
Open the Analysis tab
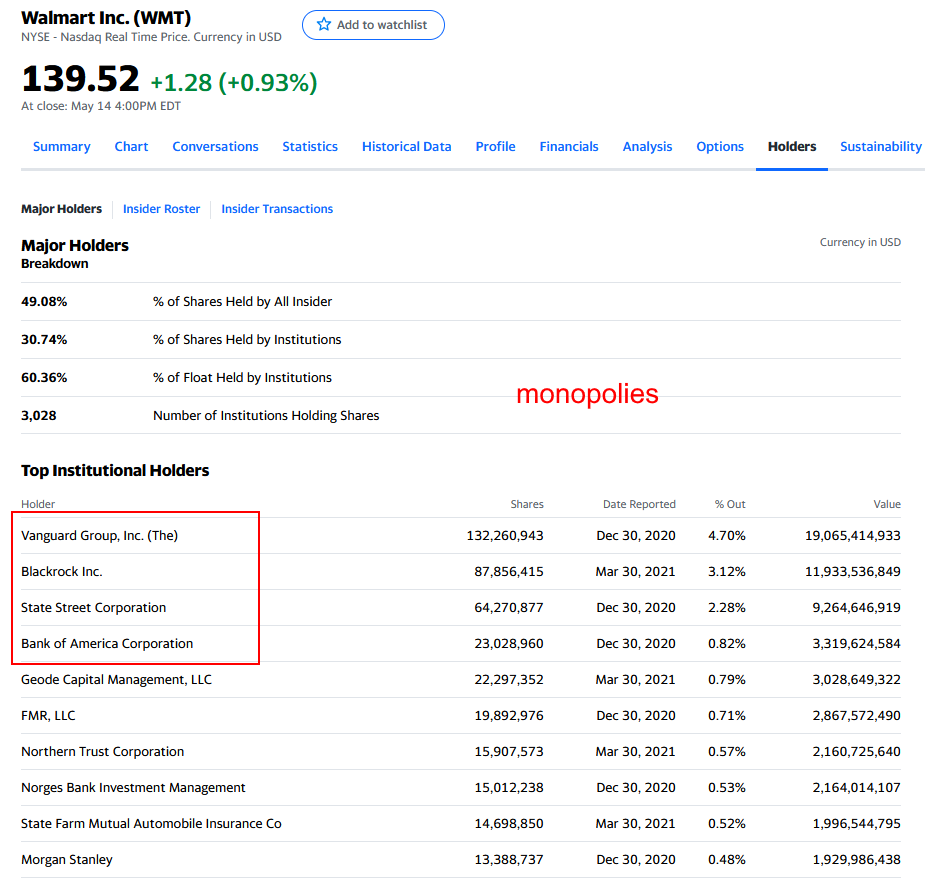tap(647, 146)
